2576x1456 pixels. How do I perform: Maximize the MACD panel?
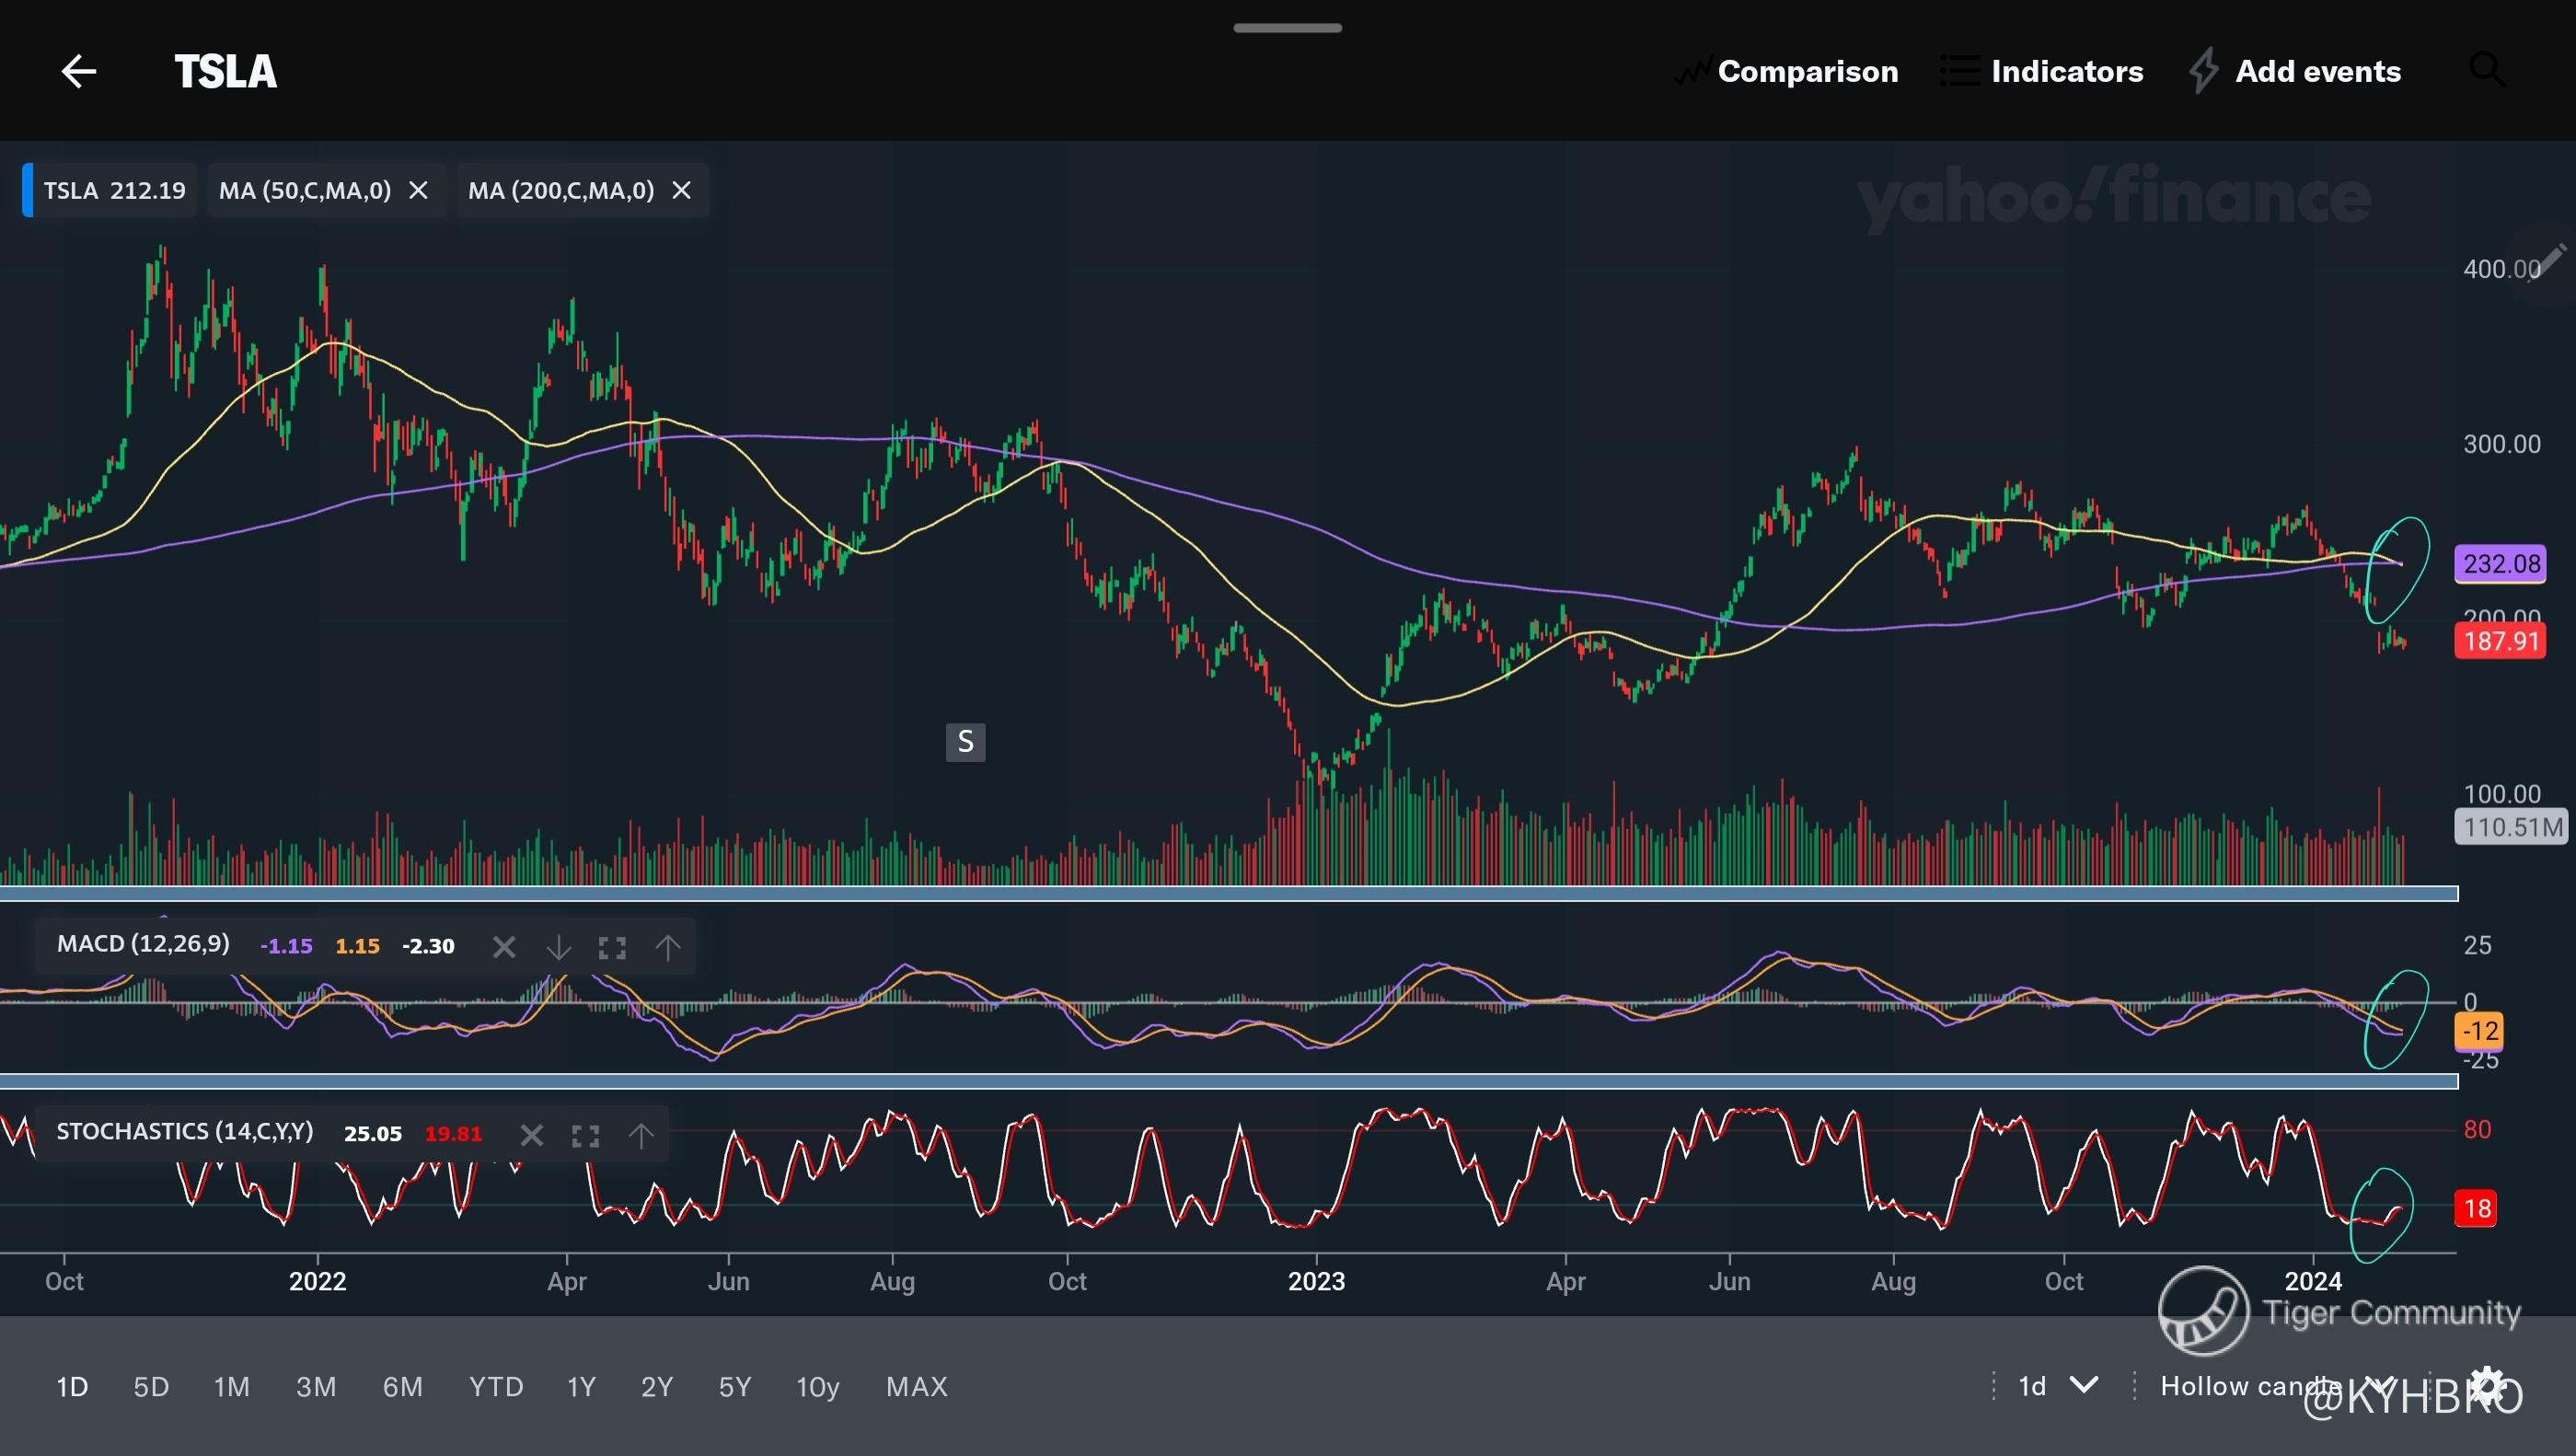(612, 947)
